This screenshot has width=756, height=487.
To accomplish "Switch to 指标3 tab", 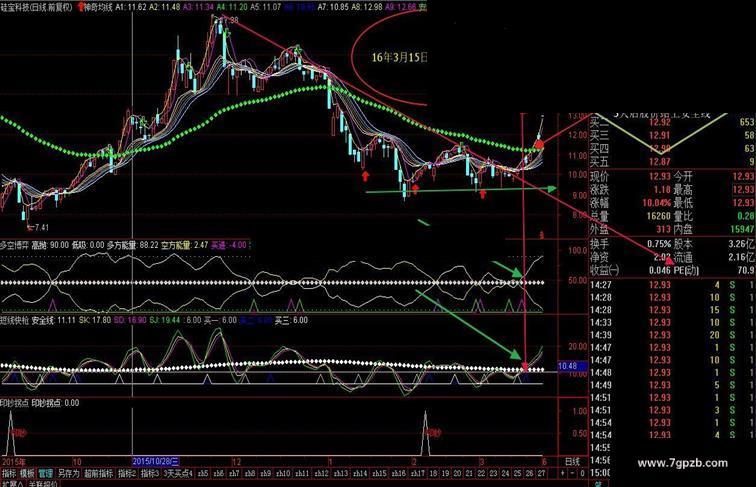I will 150,473.
